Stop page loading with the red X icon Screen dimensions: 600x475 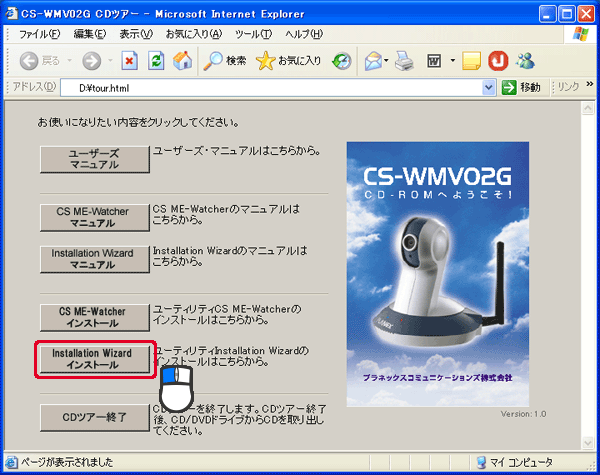point(129,60)
